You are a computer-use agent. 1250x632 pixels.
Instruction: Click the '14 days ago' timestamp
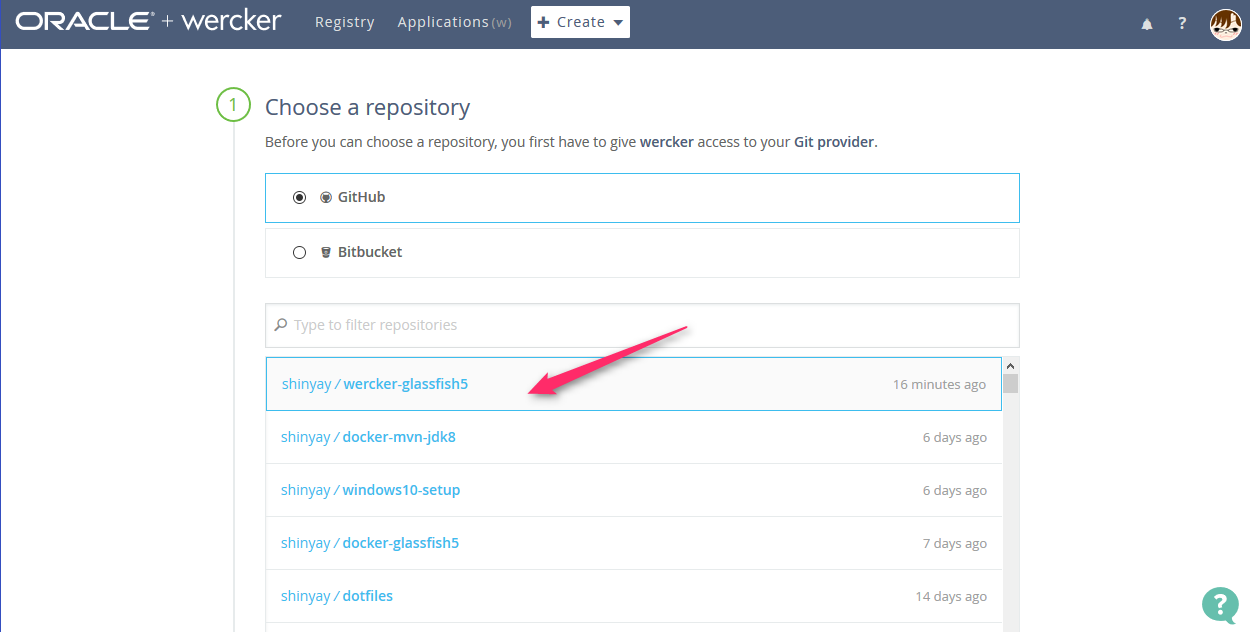(951, 596)
